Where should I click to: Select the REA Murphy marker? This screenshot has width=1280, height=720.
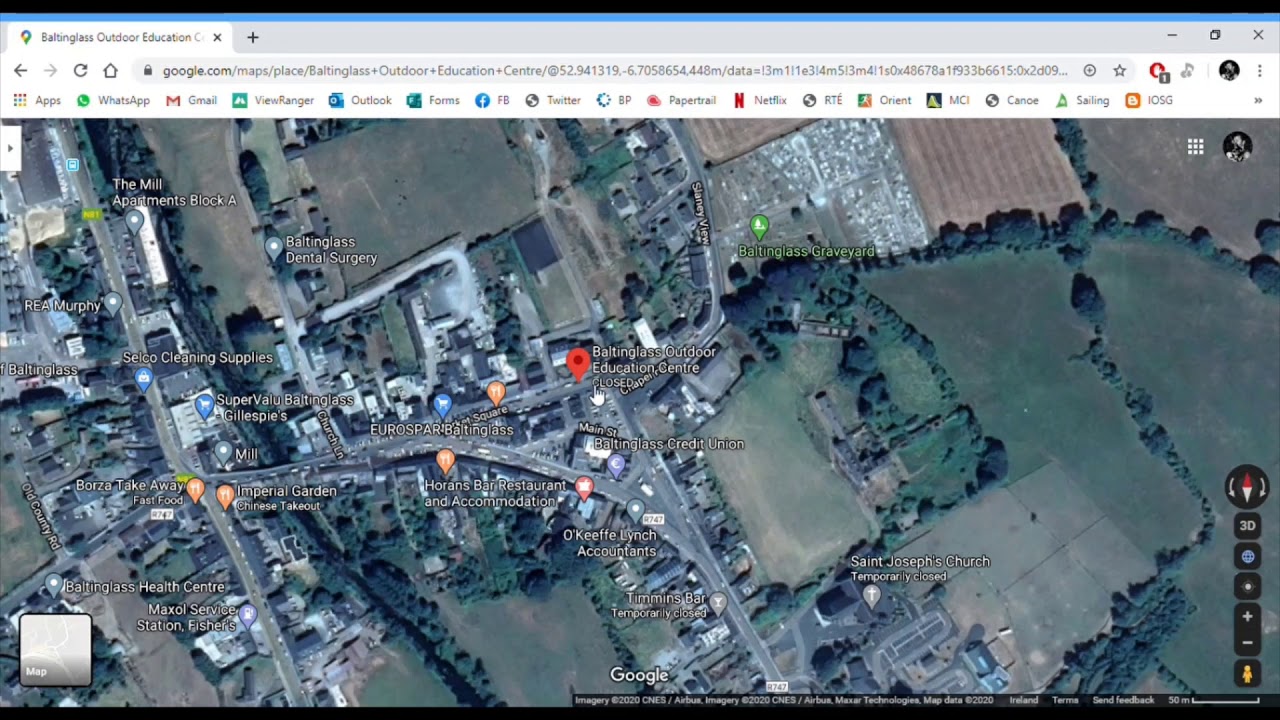pos(113,301)
